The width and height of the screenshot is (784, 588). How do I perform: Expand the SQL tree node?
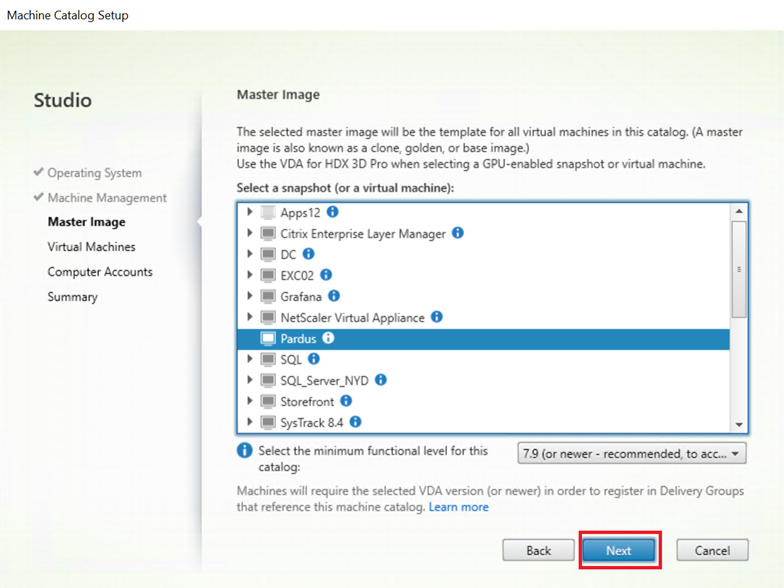click(x=250, y=359)
